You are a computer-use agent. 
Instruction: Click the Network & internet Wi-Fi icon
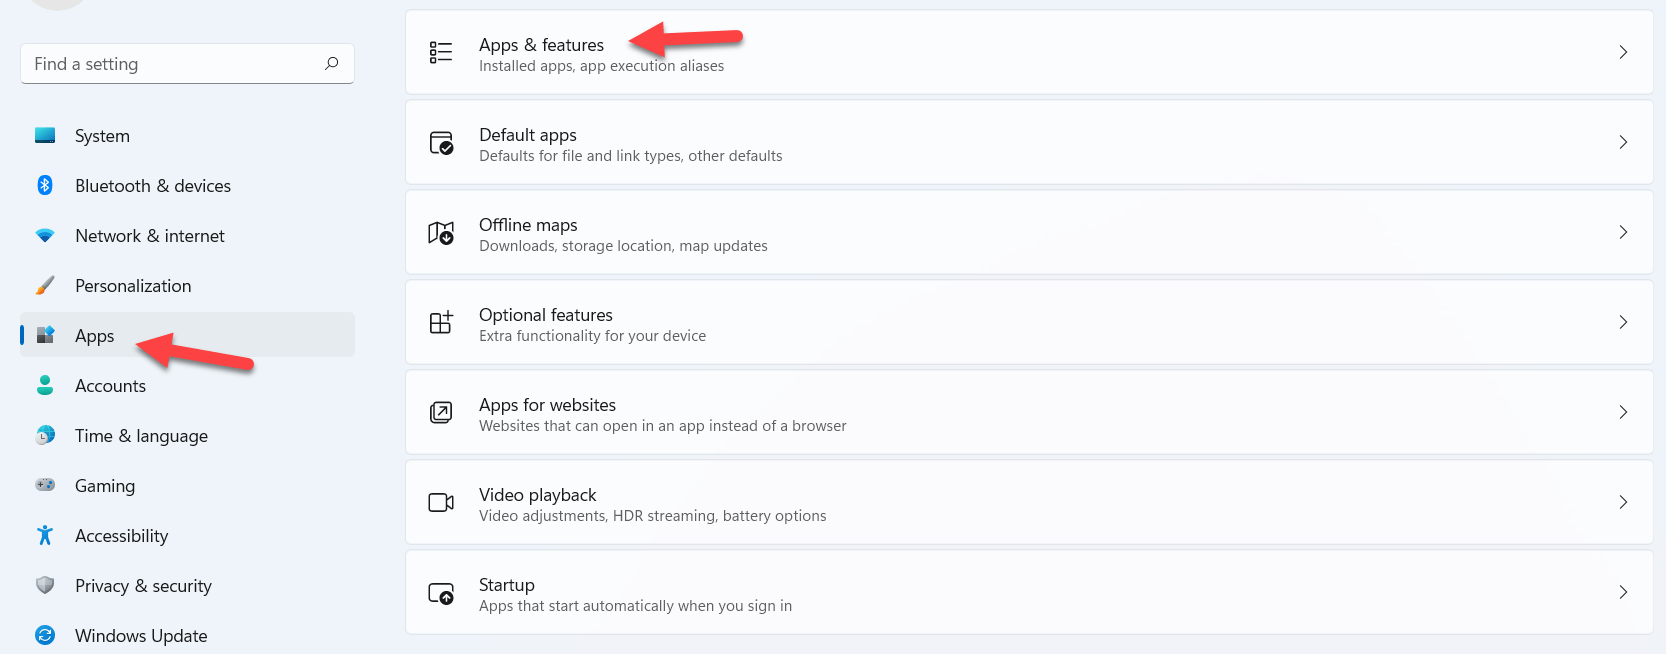point(45,236)
